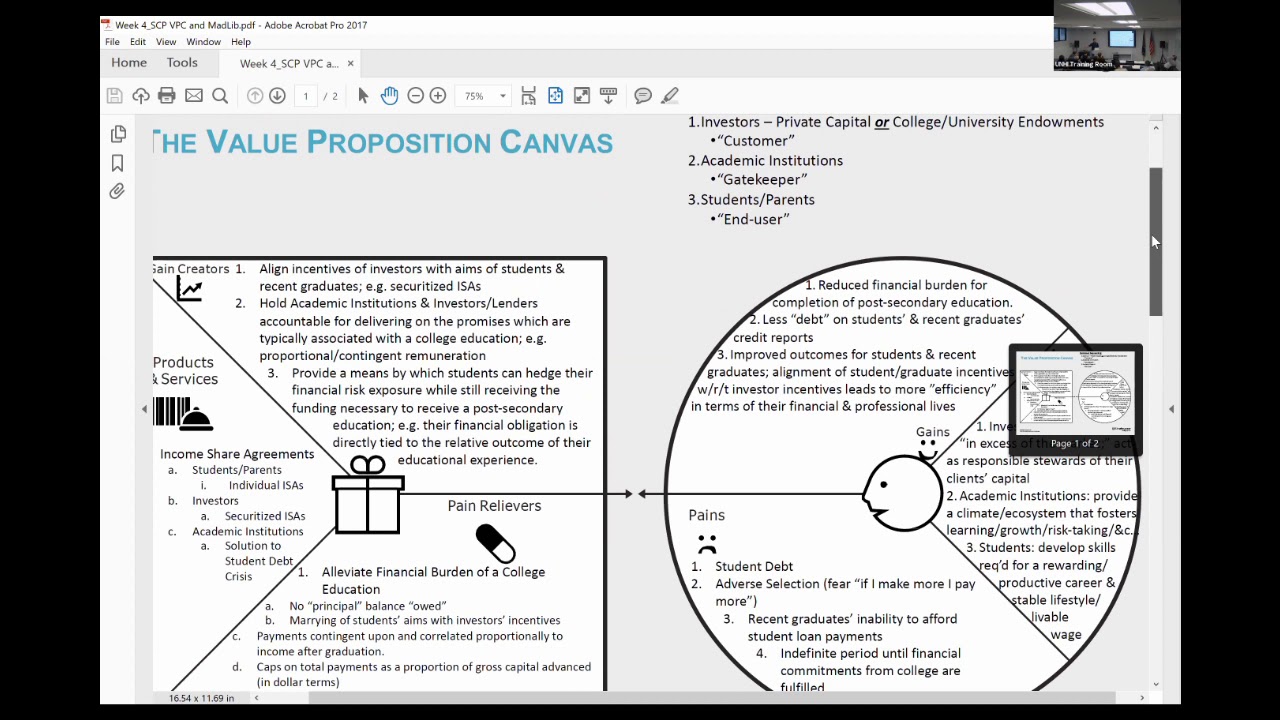Close the Week 4_SCP VPC document tab
Image resolution: width=1280 pixels, height=720 pixels.
(350, 64)
